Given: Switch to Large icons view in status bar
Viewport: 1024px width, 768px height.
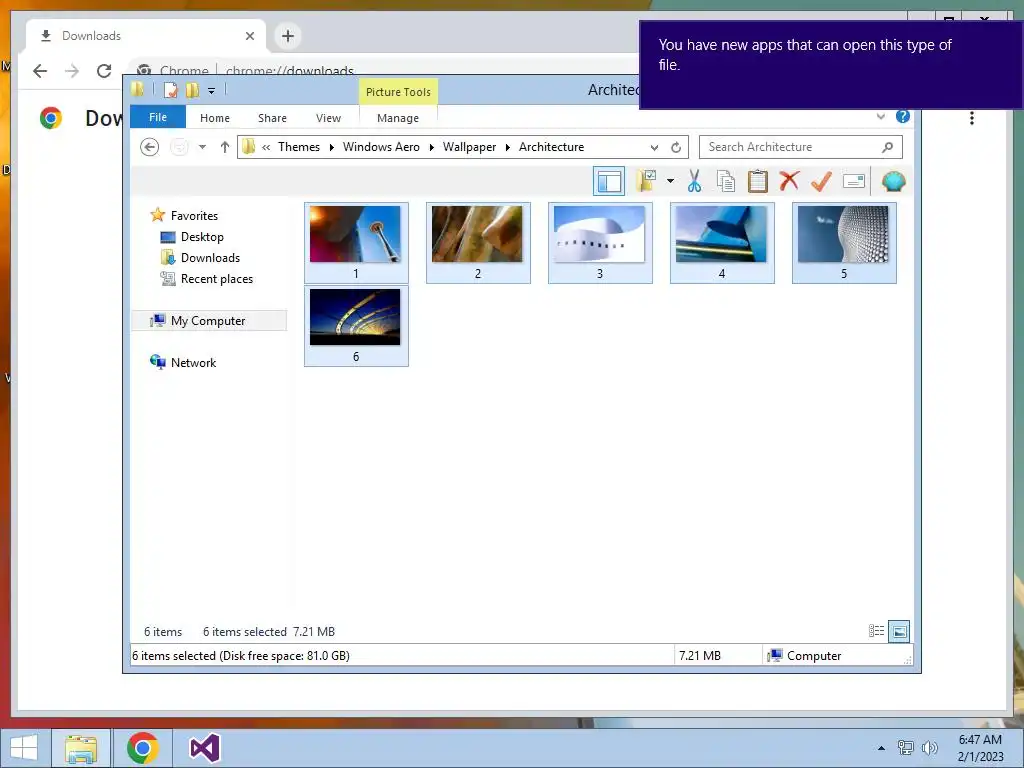Looking at the screenshot, I should coord(899,631).
